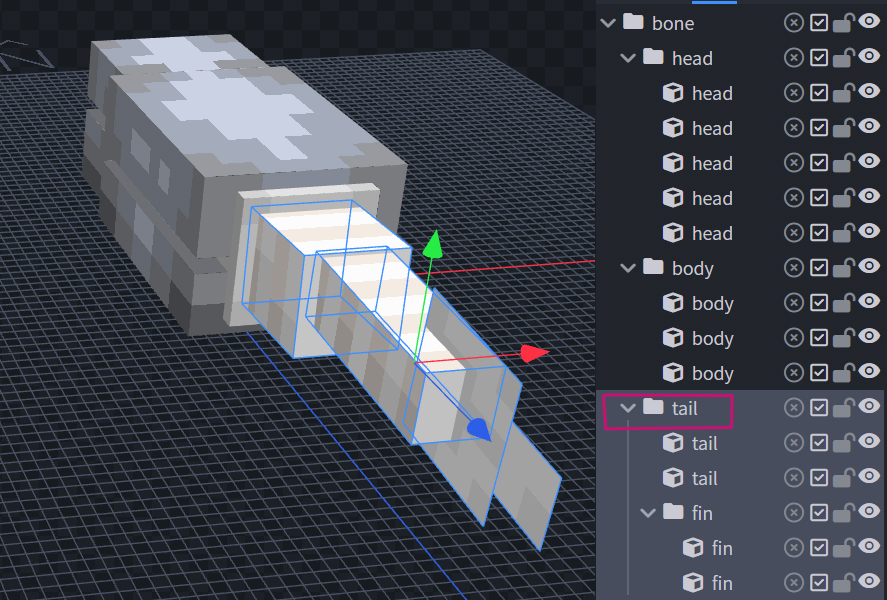The width and height of the screenshot is (887, 600).
Task: Select the 'bone' group label
Action: [673, 24]
